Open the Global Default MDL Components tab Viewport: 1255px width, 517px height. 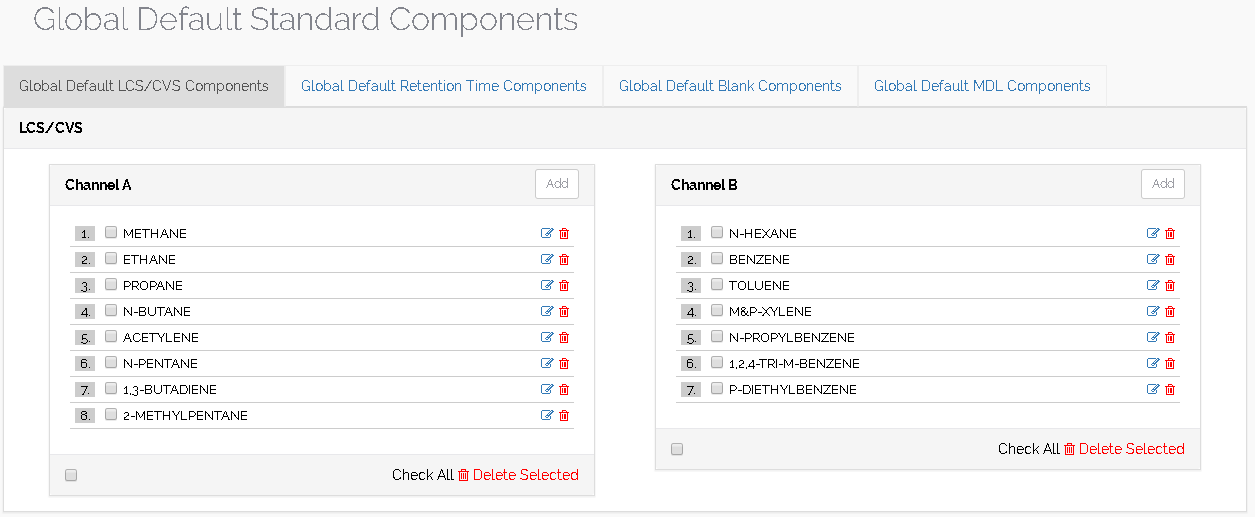(x=982, y=86)
